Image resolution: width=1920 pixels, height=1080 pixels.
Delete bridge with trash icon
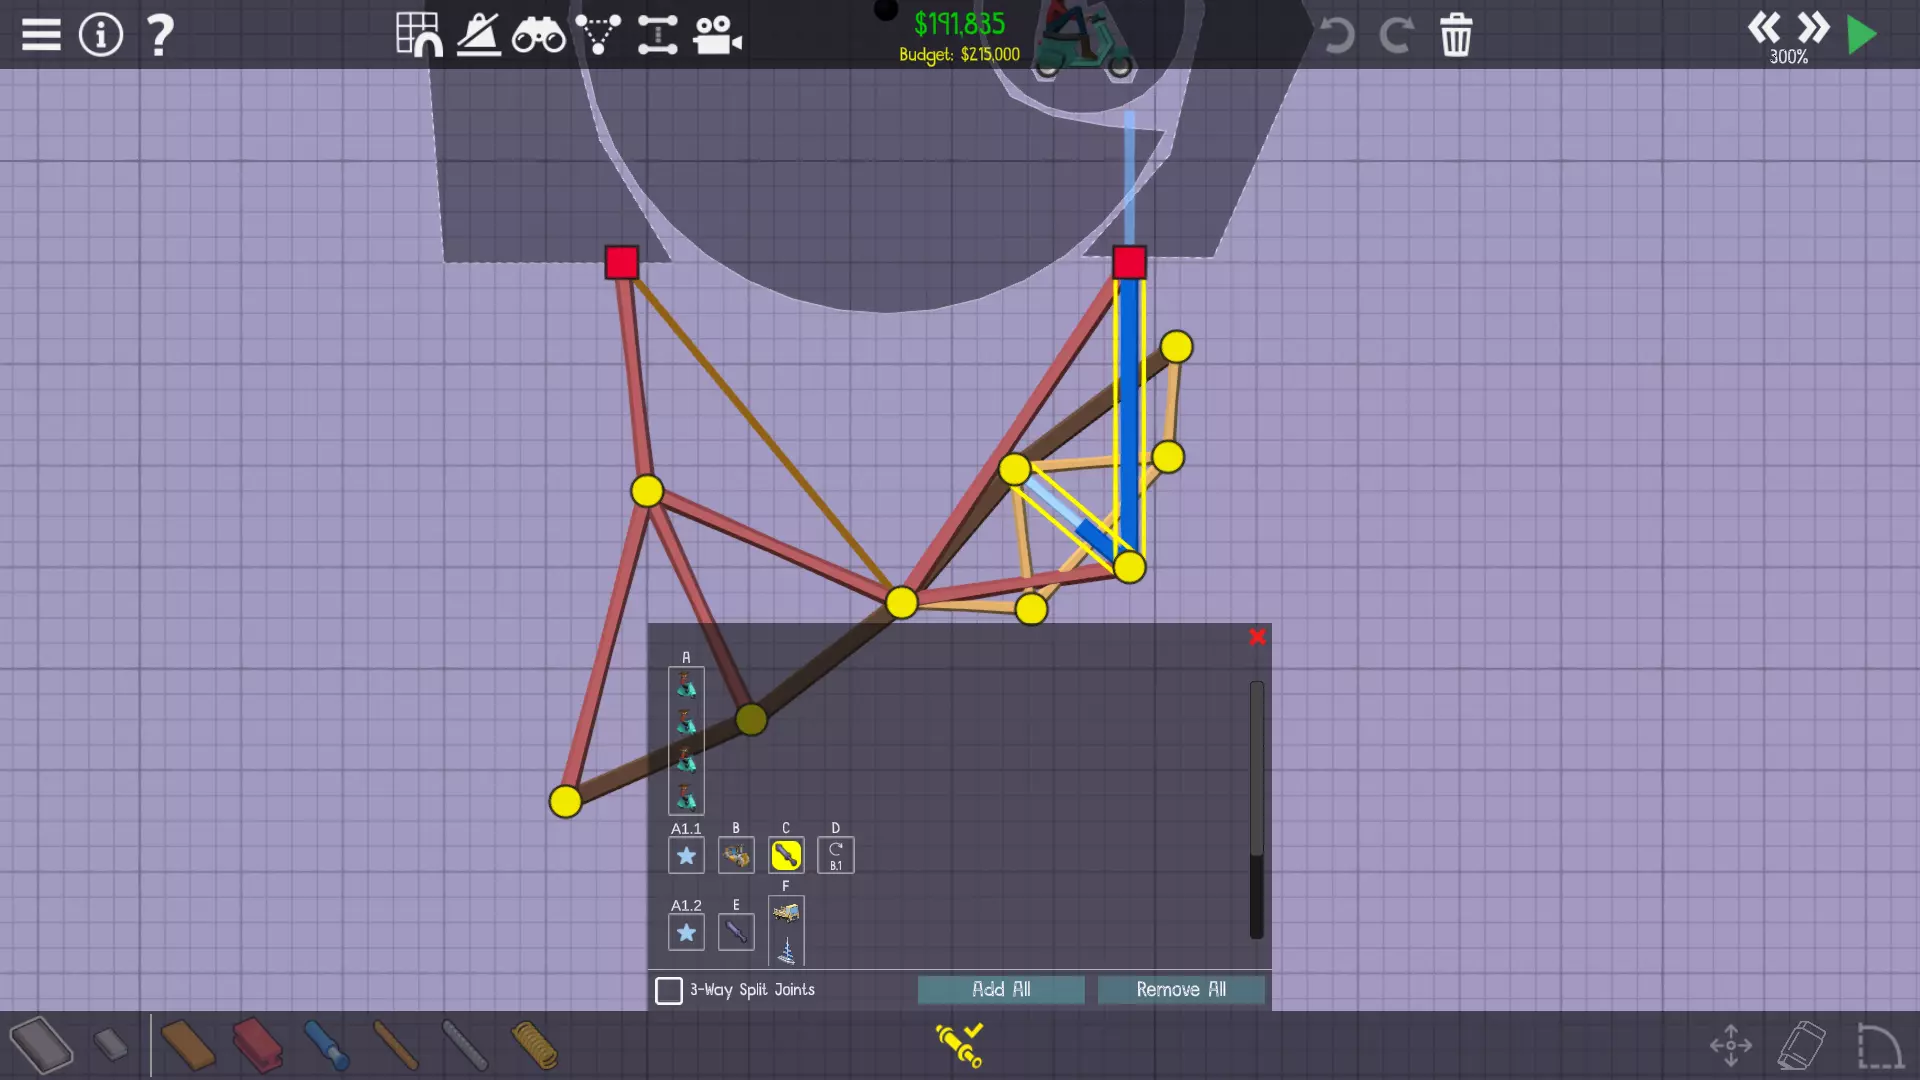pyautogui.click(x=1456, y=35)
